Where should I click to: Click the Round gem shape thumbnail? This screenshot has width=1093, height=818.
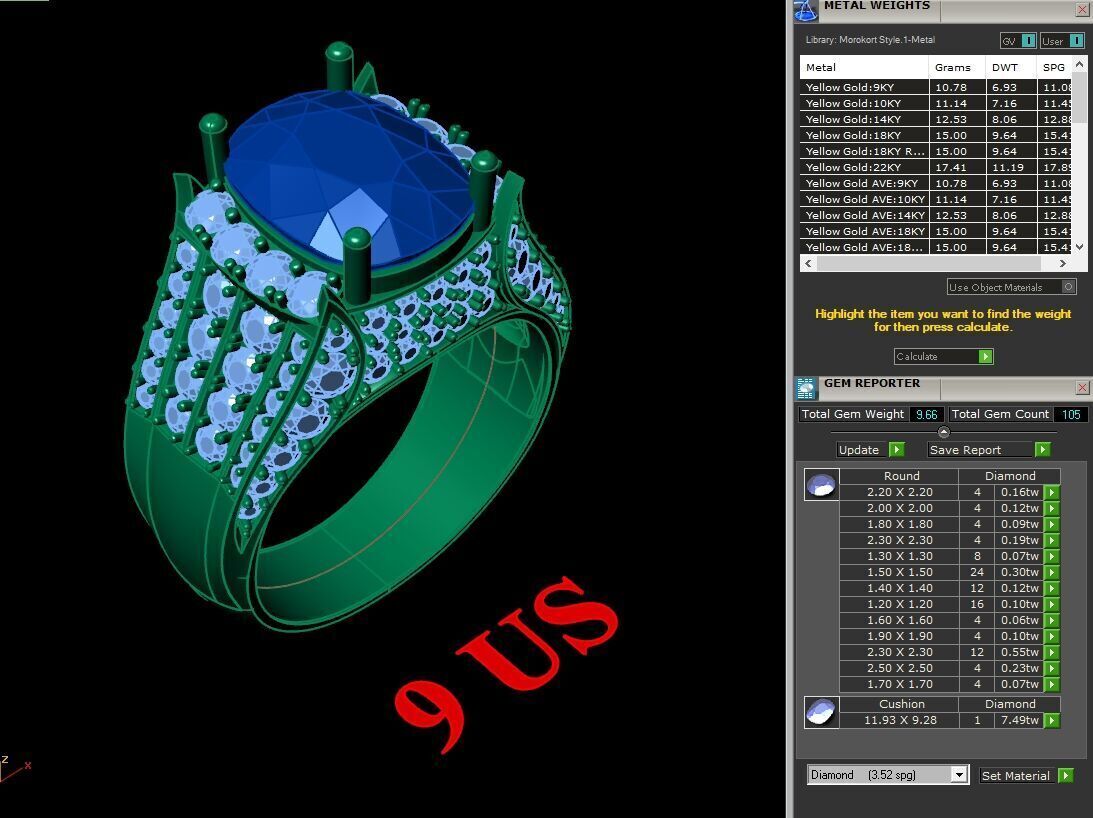821,484
